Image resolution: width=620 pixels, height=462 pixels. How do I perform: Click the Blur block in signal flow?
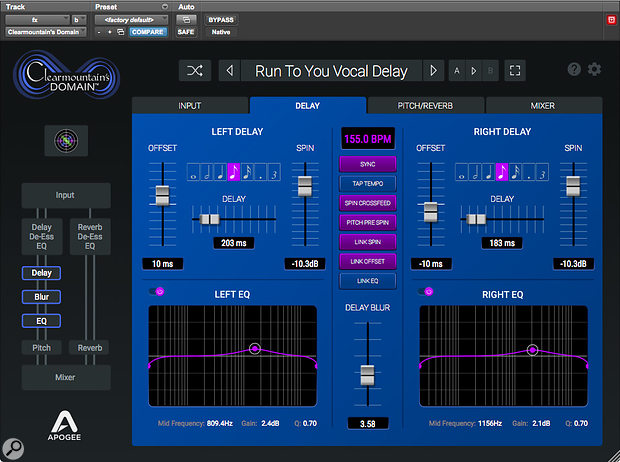tap(42, 297)
